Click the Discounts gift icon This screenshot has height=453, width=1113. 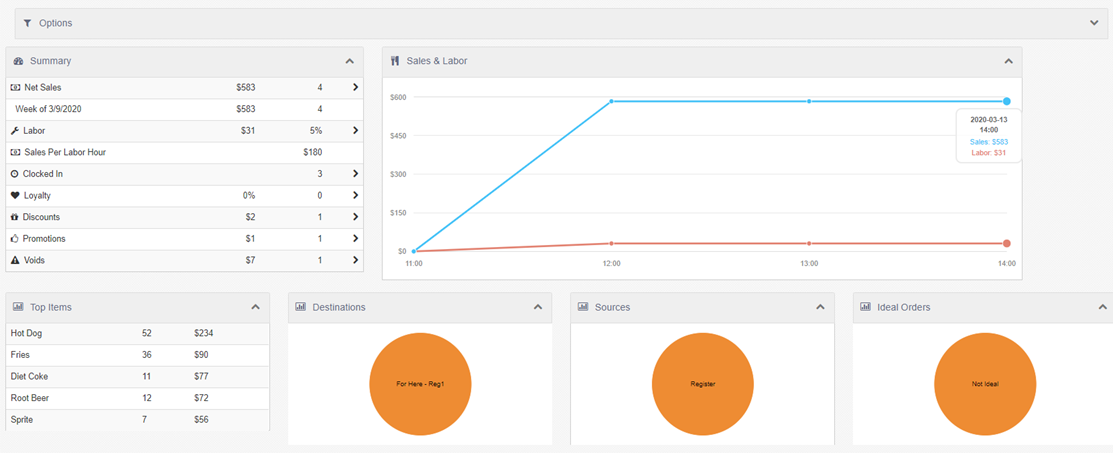15,217
